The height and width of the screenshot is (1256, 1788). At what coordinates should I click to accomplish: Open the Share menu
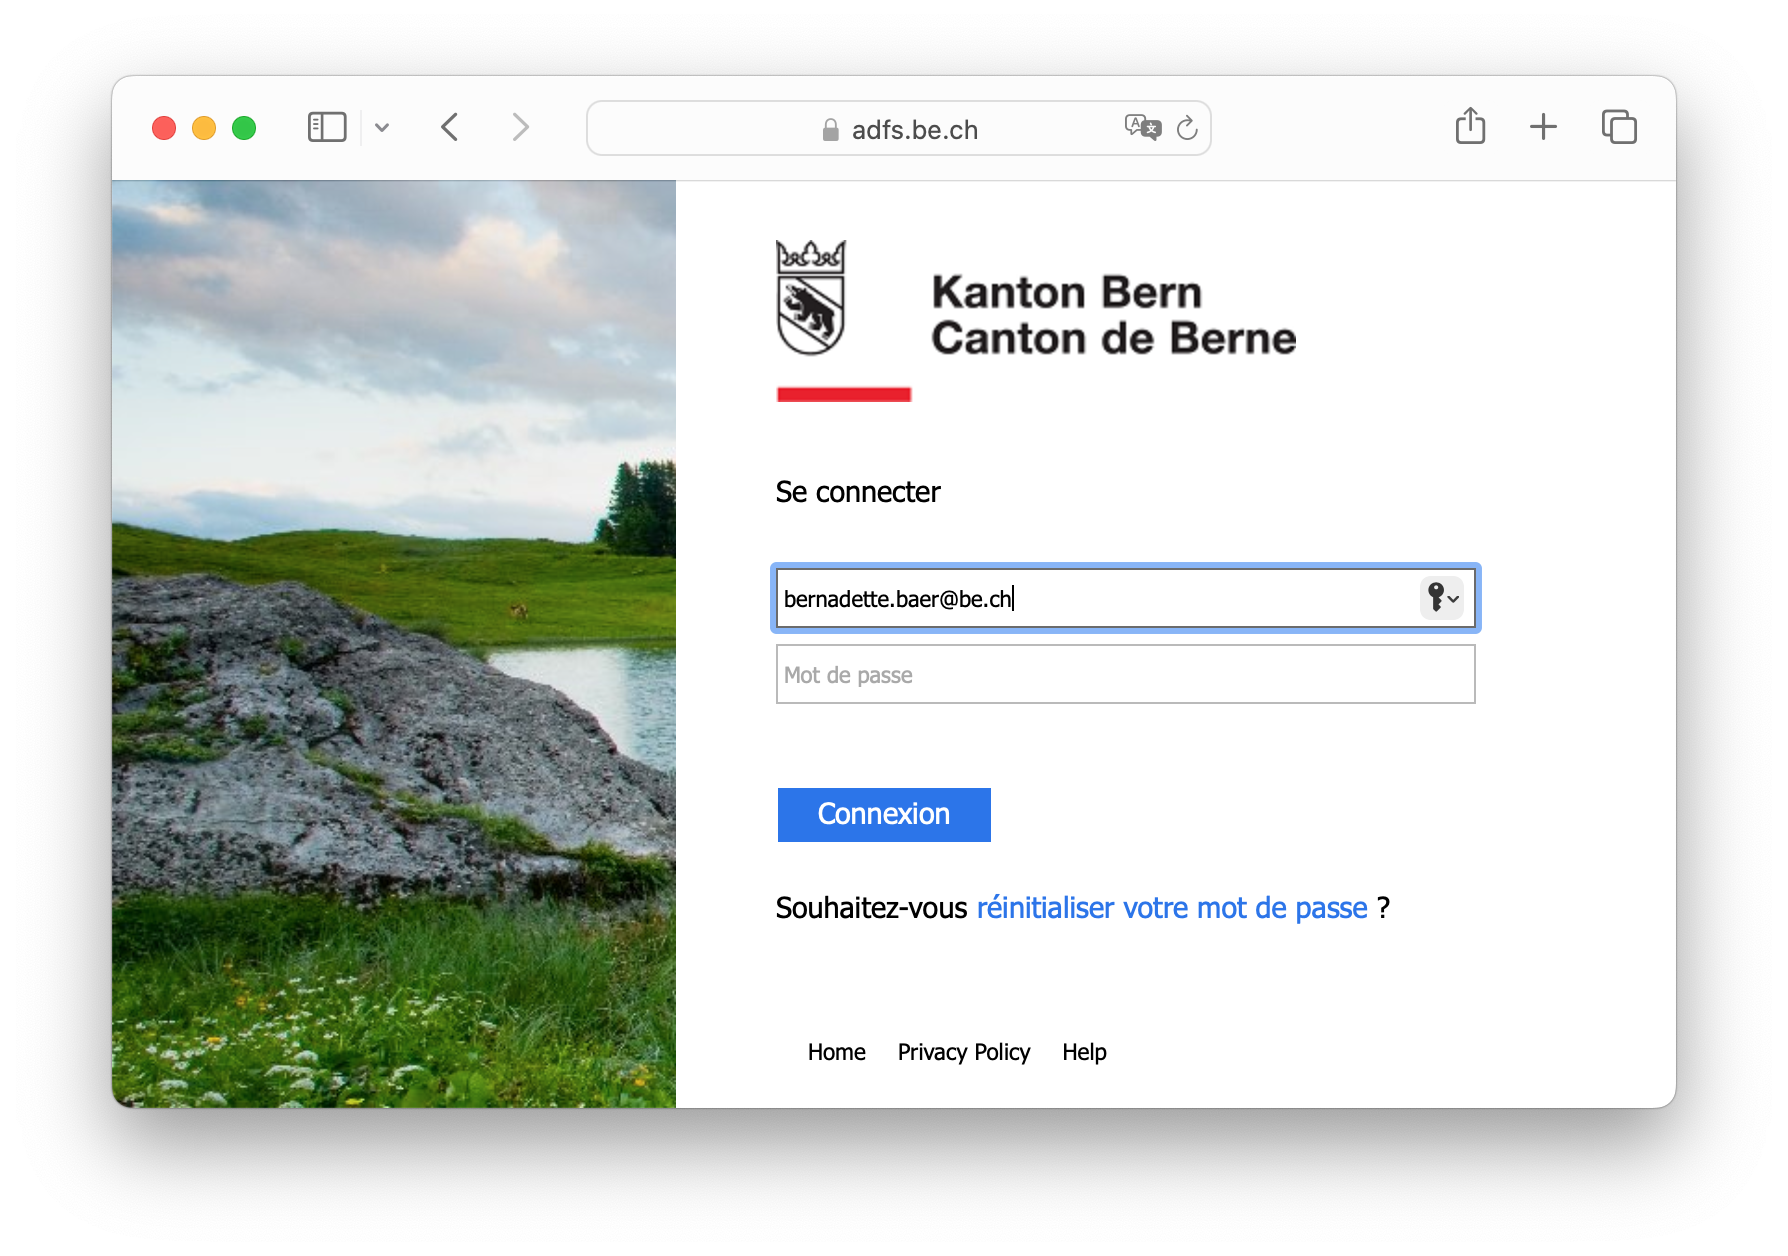pyautogui.click(x=1470, y=127)
